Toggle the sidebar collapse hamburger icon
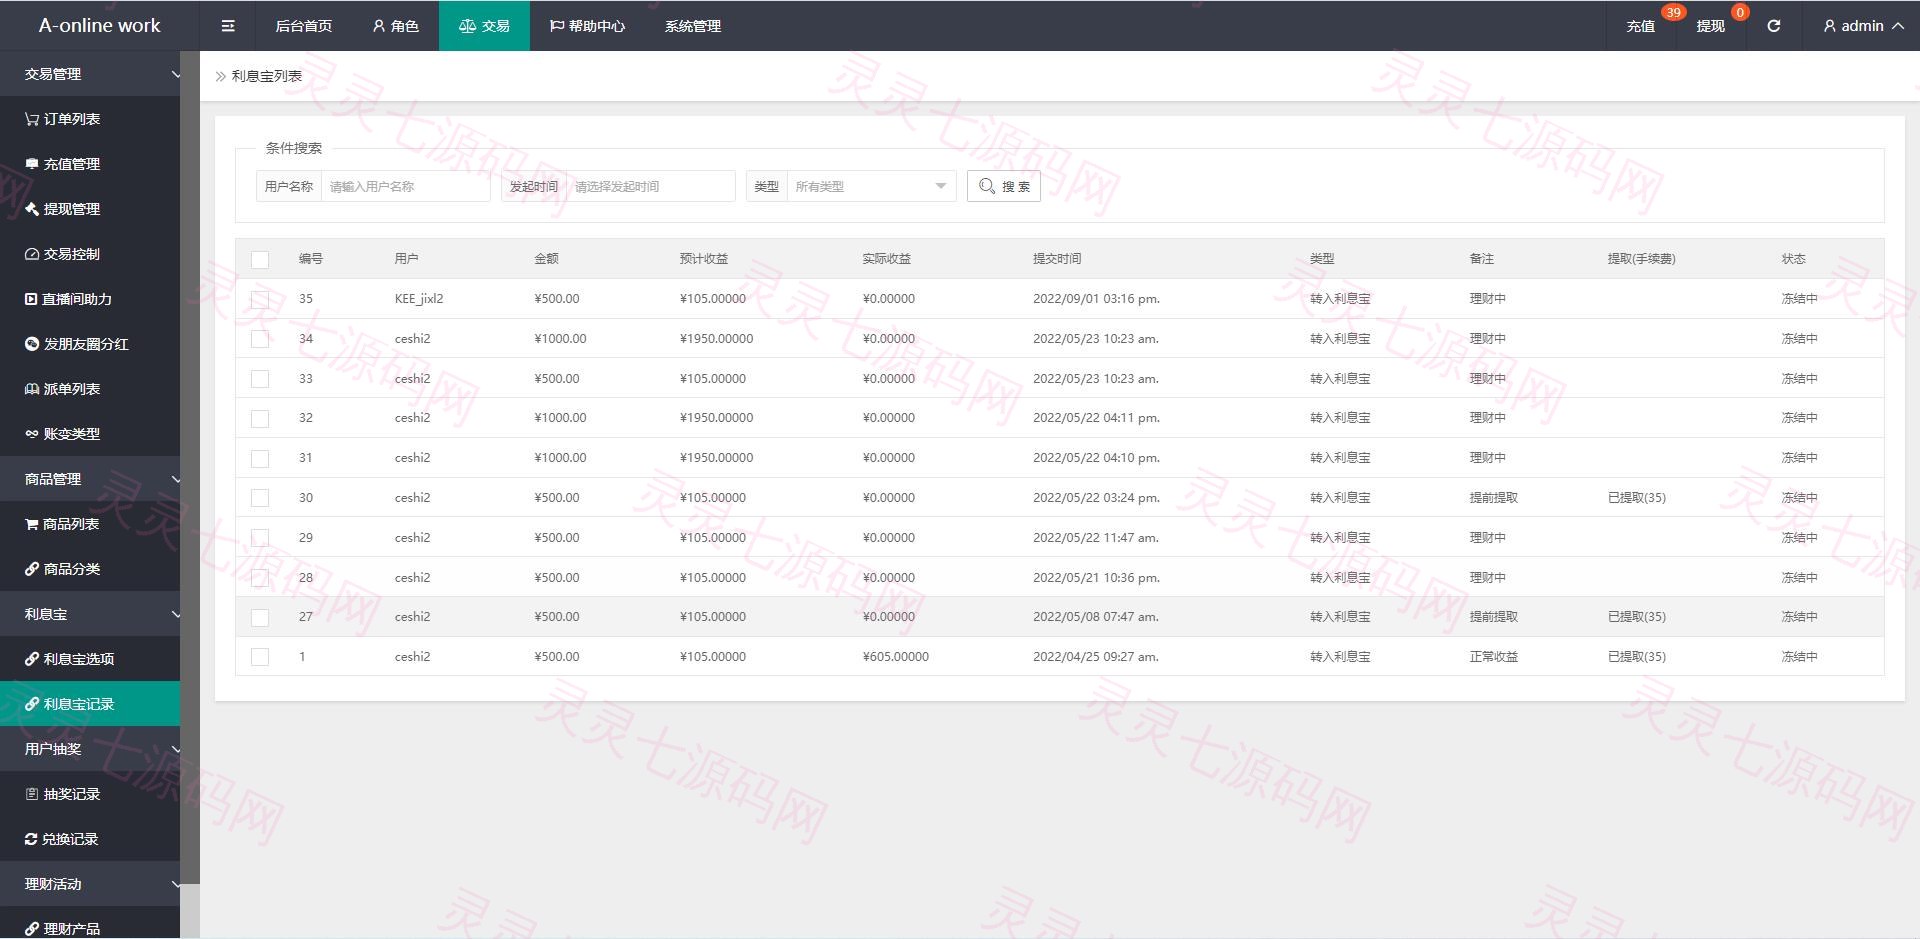This screenshot has width=1920, height=939. point(228,26)
